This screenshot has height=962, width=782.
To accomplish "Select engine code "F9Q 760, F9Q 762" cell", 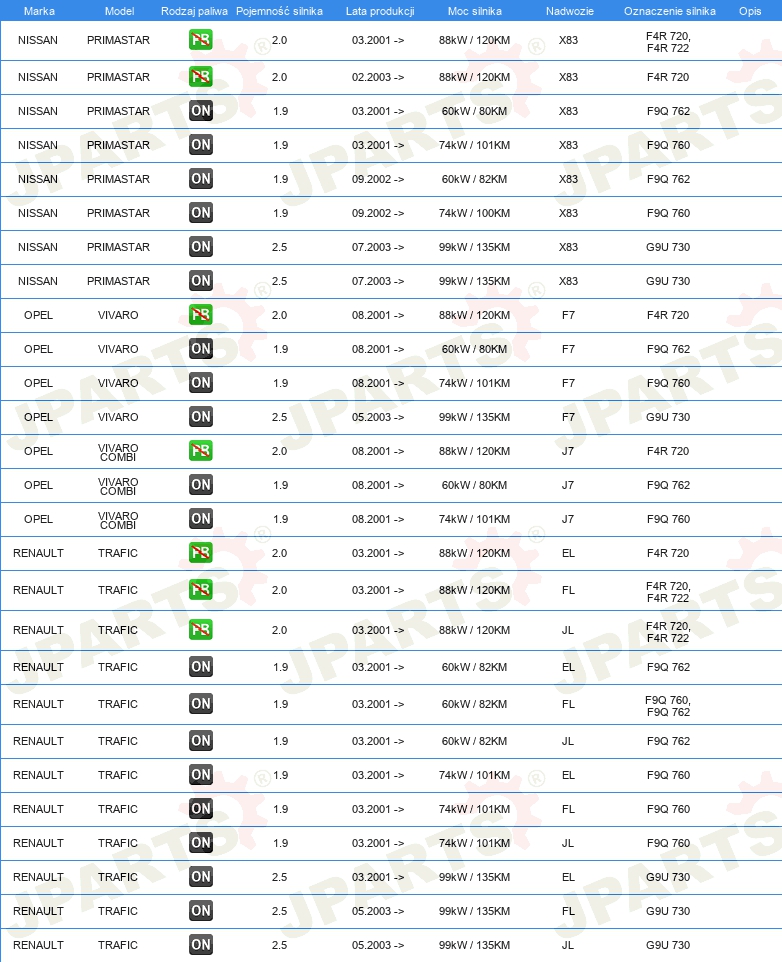I will [x=668, y=706].
